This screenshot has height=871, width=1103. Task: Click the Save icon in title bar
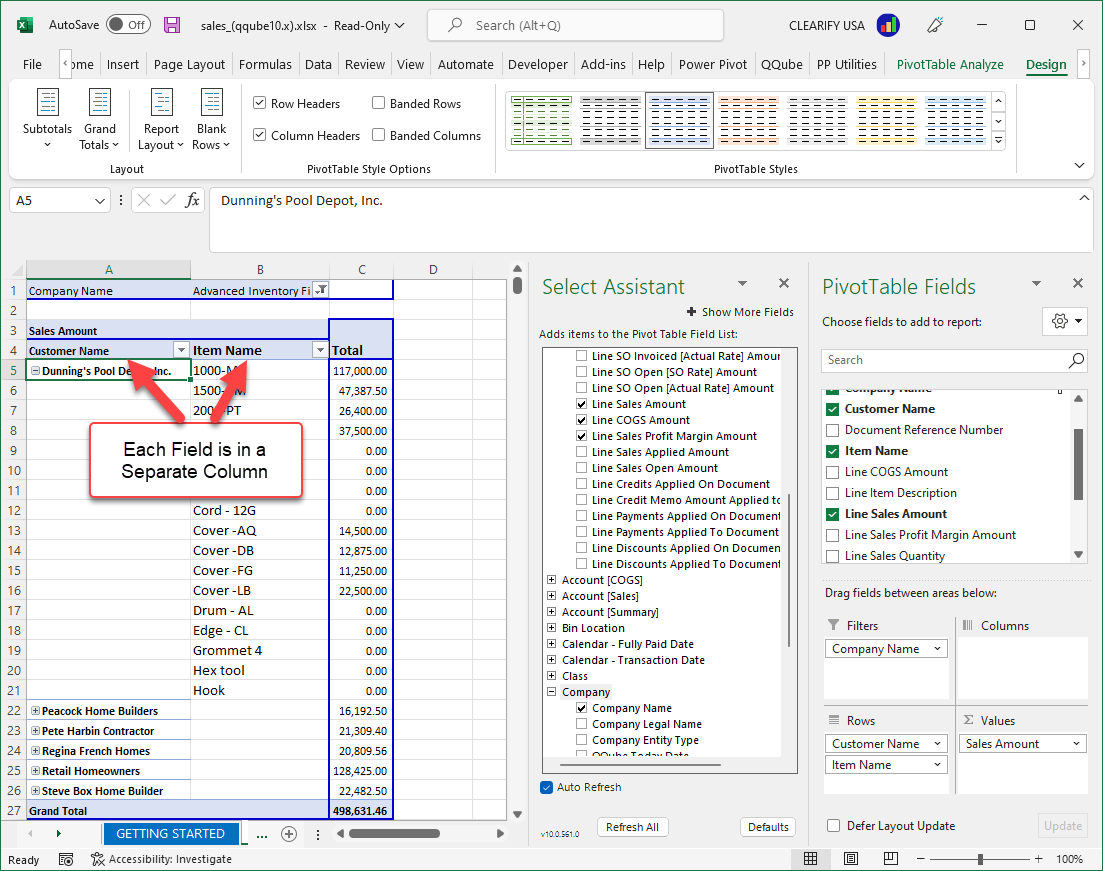tap(172, 25)
